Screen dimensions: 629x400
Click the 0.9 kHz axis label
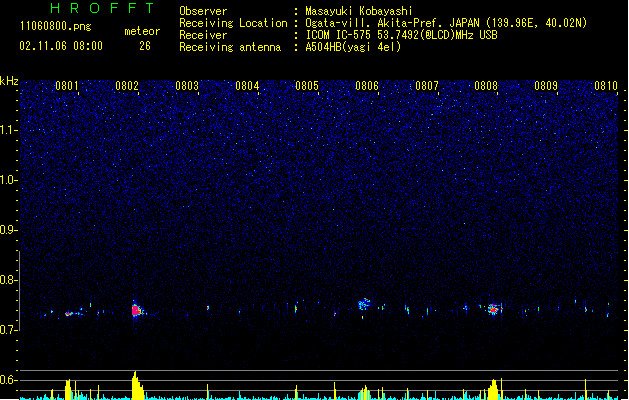point(9,230)
